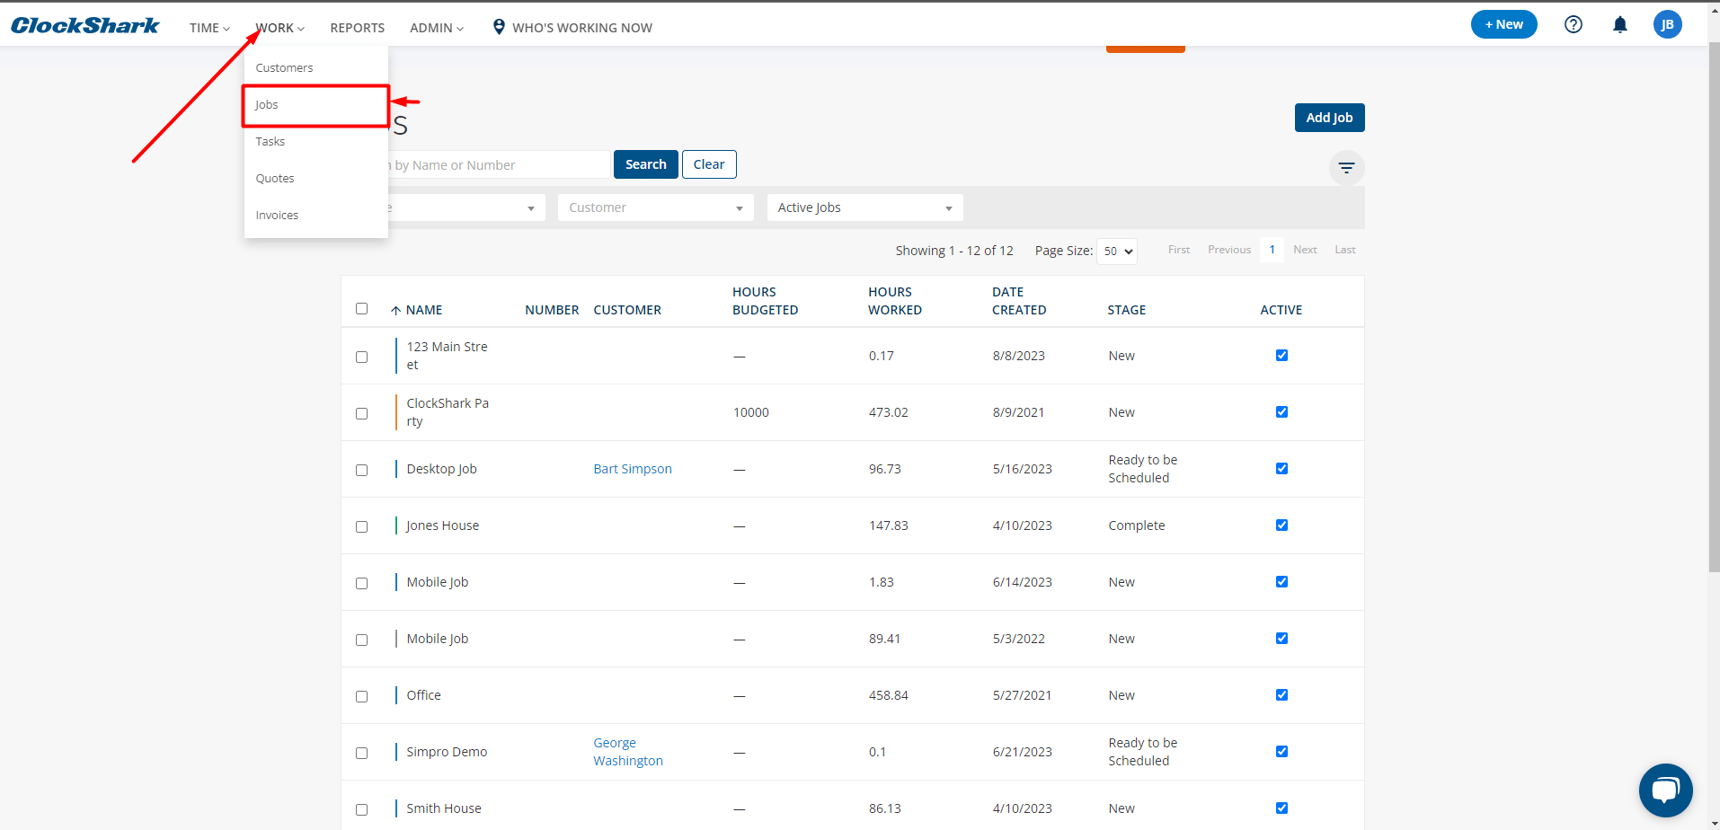Screen dimensions: 1720x830
Task: Click the job search input field
Action: pyautogui.click(x=498, y=165)
